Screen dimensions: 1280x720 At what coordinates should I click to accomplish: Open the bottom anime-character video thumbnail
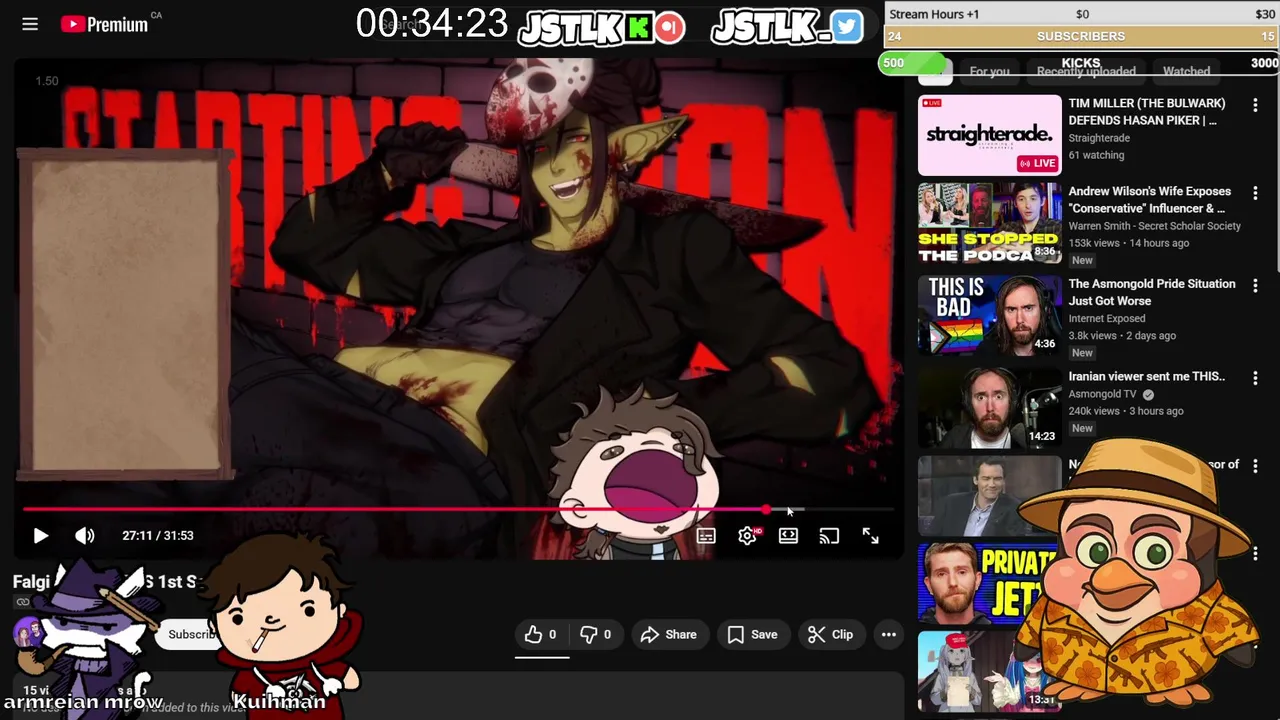[989, 670]
